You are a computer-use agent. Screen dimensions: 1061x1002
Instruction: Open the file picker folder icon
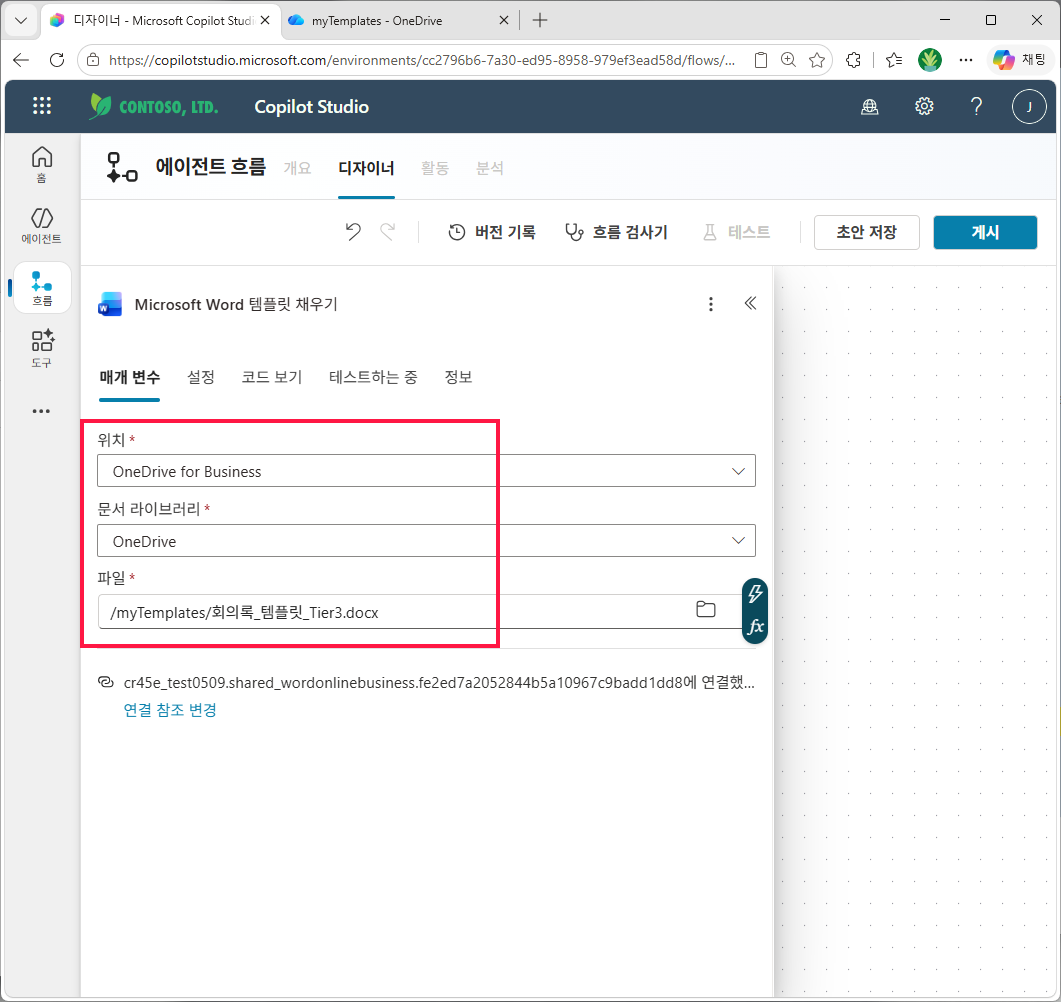pos(706,610)
